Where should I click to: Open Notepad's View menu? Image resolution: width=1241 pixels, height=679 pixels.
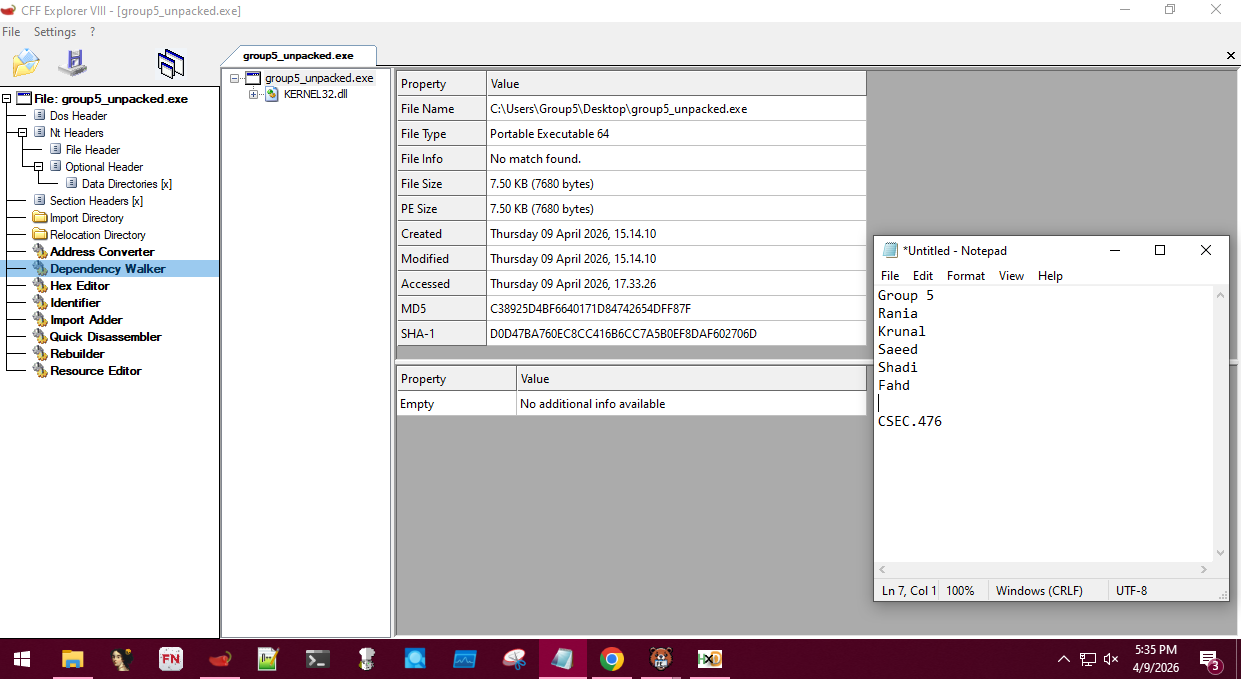(x=1011, y=276)
